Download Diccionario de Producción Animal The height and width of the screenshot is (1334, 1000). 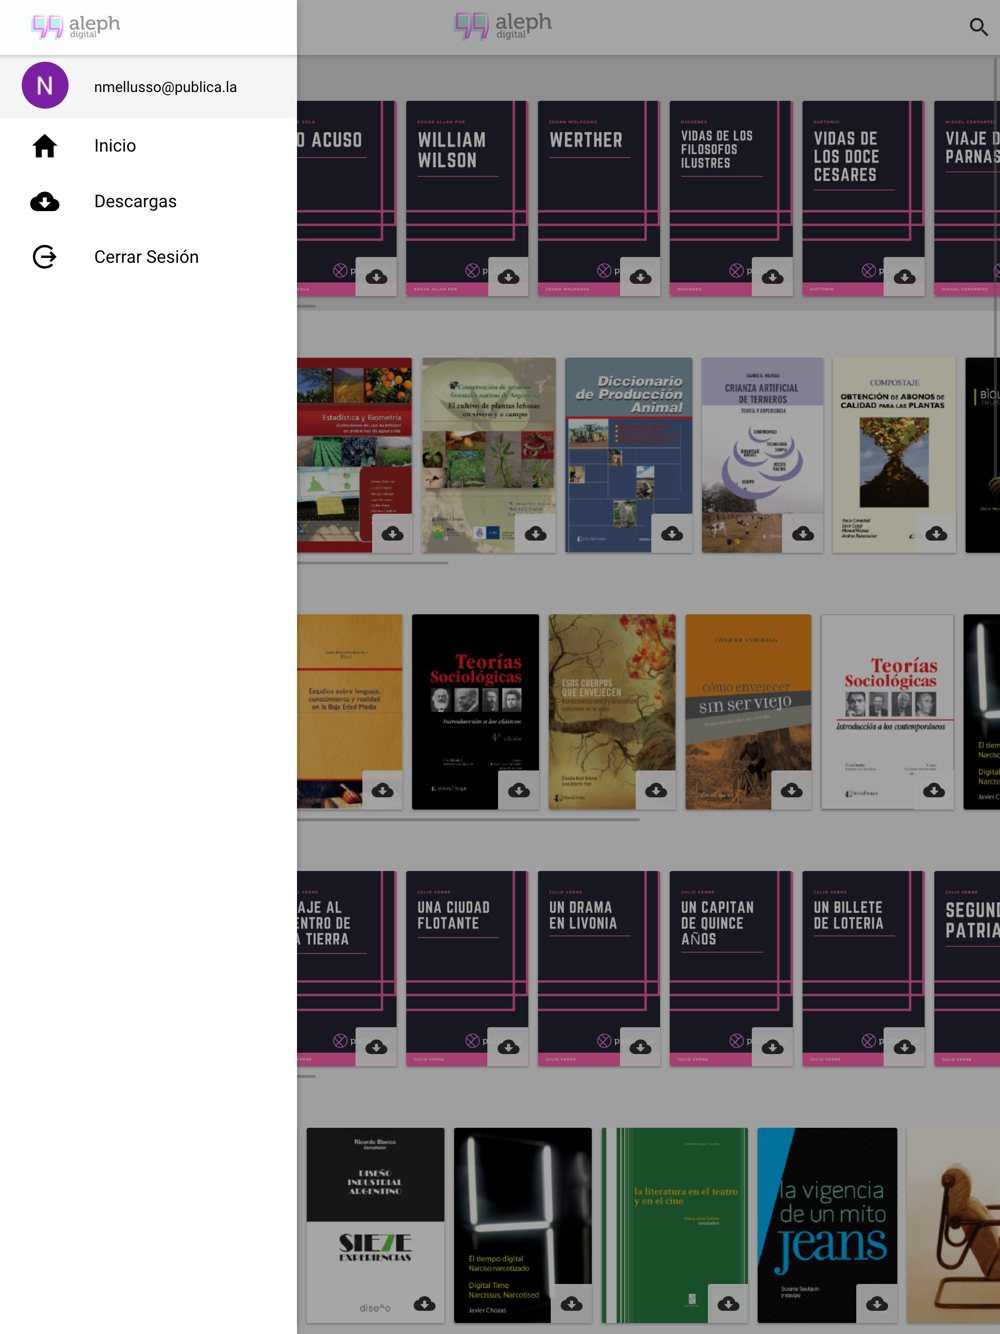click(x=672, y=533)
